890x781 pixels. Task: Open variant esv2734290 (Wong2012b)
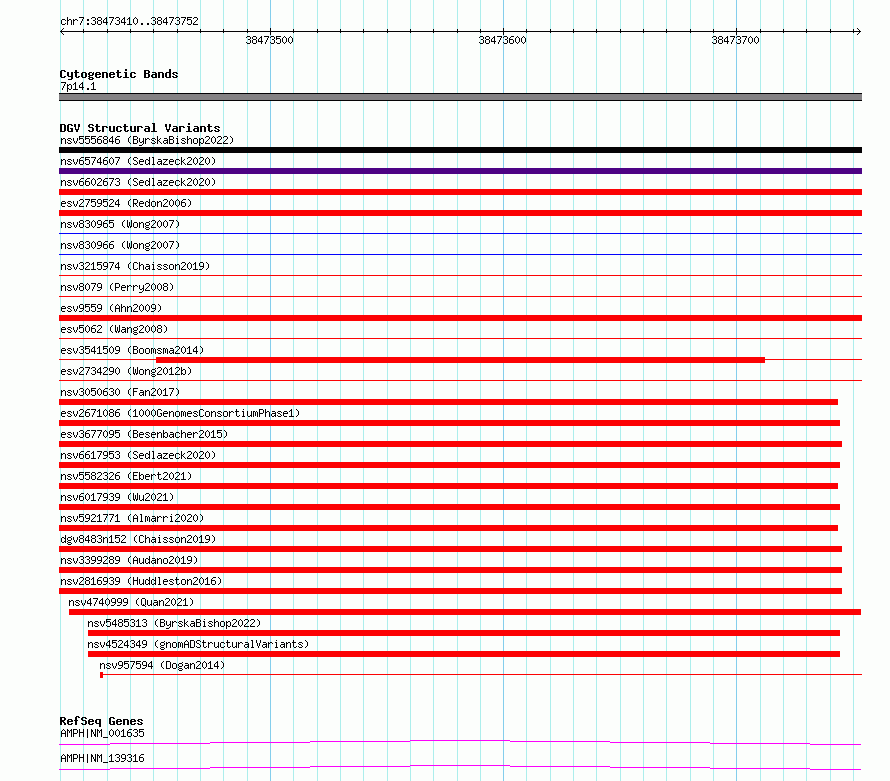point(126,371)
